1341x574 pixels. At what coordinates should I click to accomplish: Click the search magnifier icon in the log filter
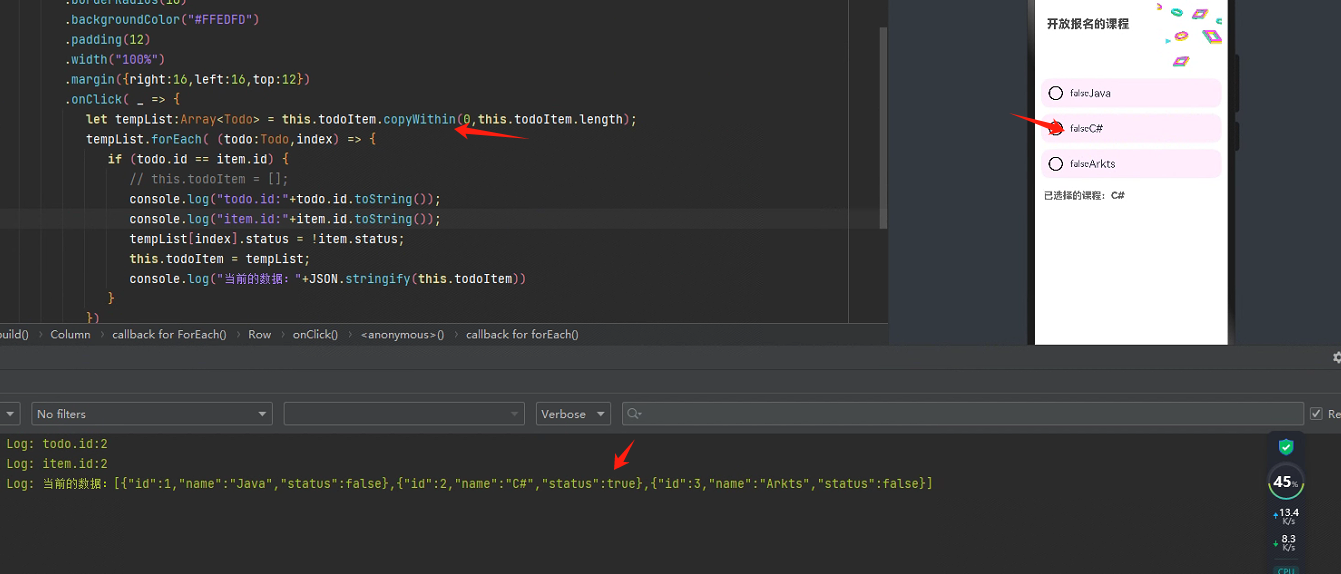click(634, 414)
